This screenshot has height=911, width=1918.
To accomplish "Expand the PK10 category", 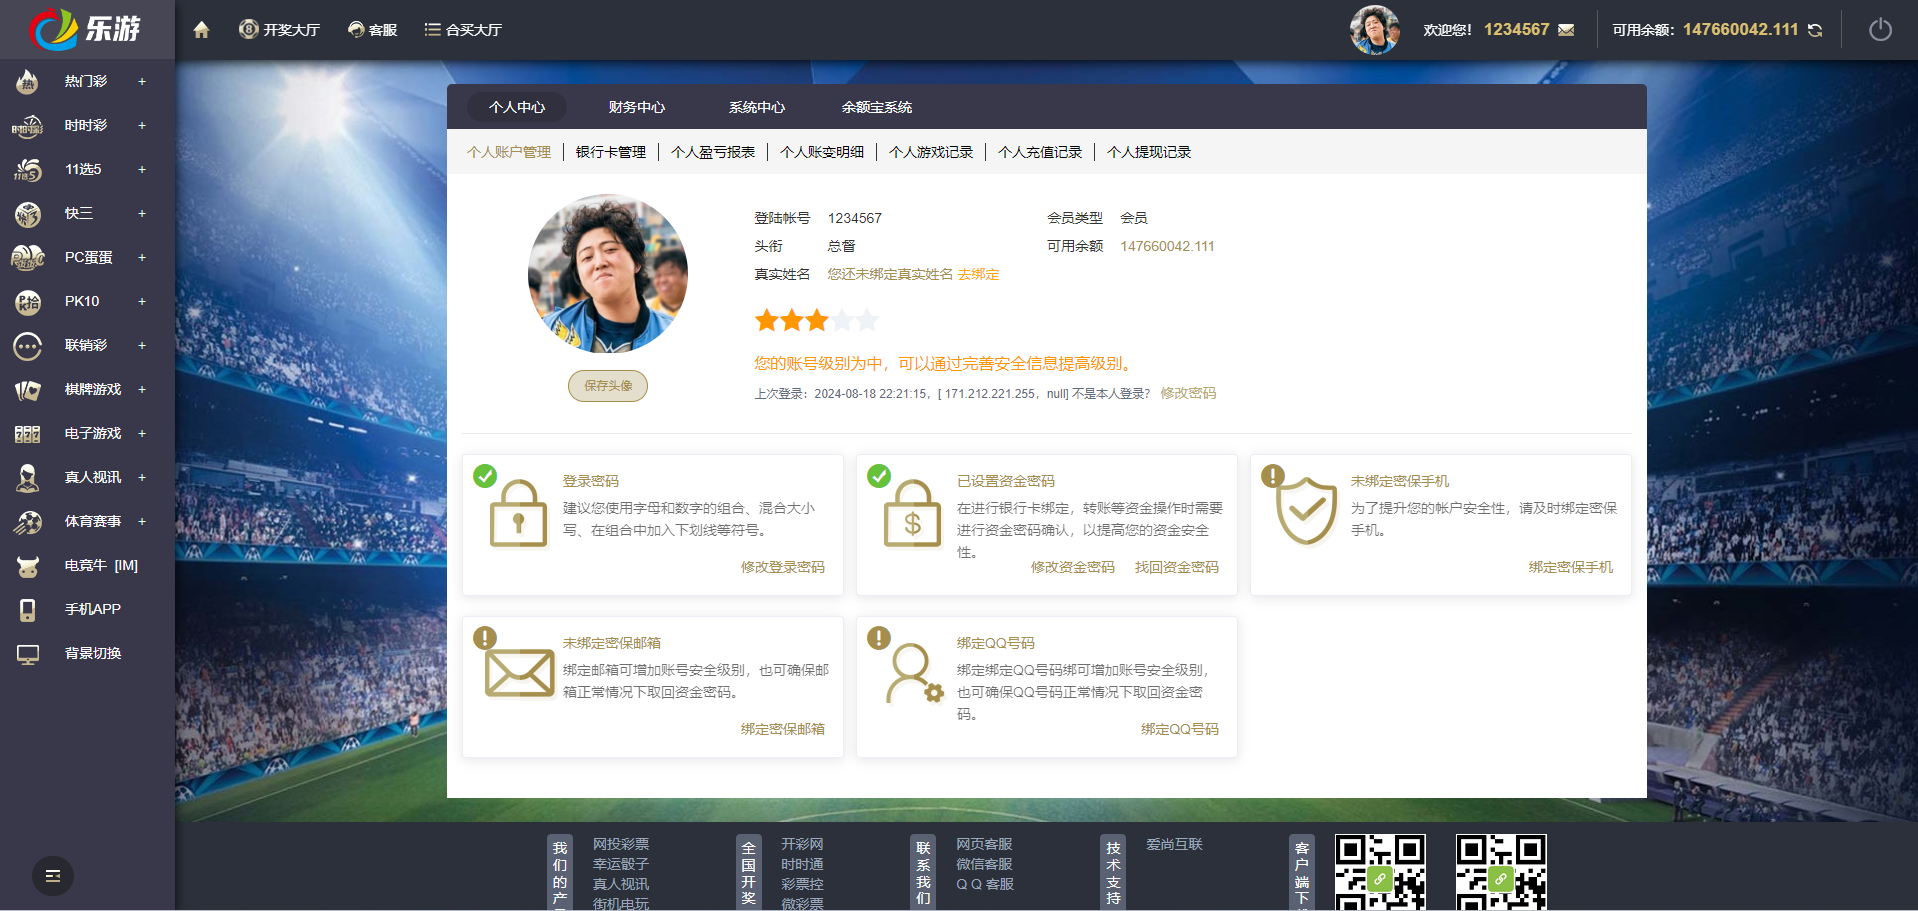I will tap(142, 301).
